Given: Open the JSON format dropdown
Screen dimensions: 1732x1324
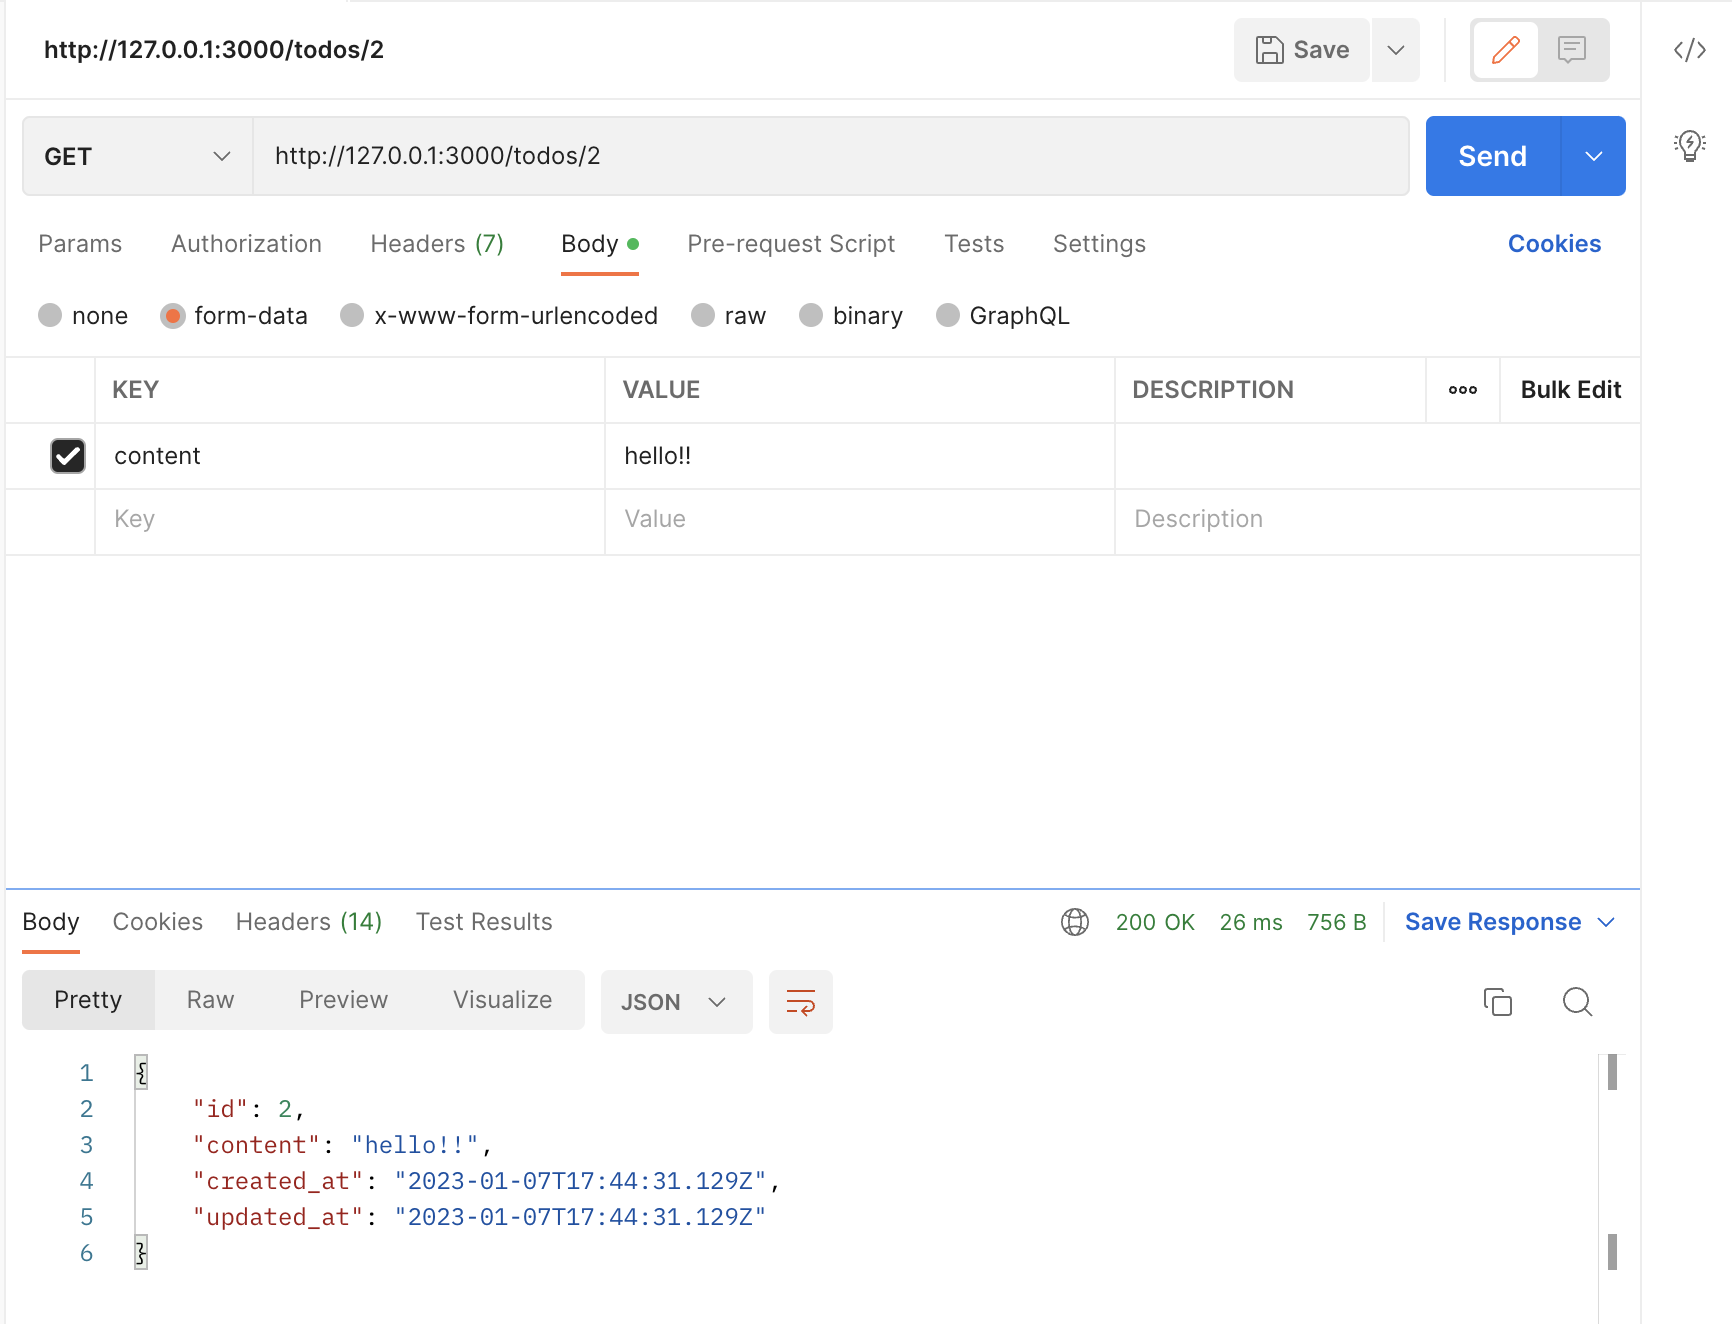Looking at the screenshot, I should click(x=676, y=1001).
